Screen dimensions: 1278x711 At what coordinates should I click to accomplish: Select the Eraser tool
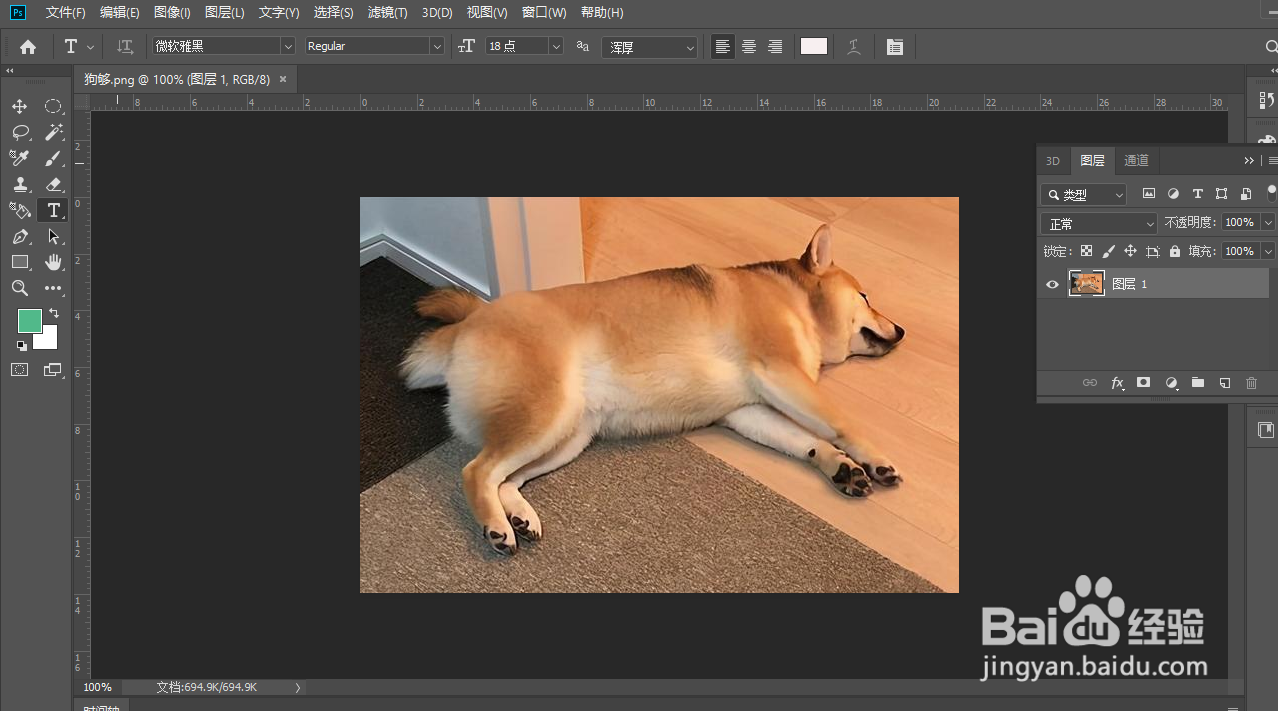(x=54, y=185)
